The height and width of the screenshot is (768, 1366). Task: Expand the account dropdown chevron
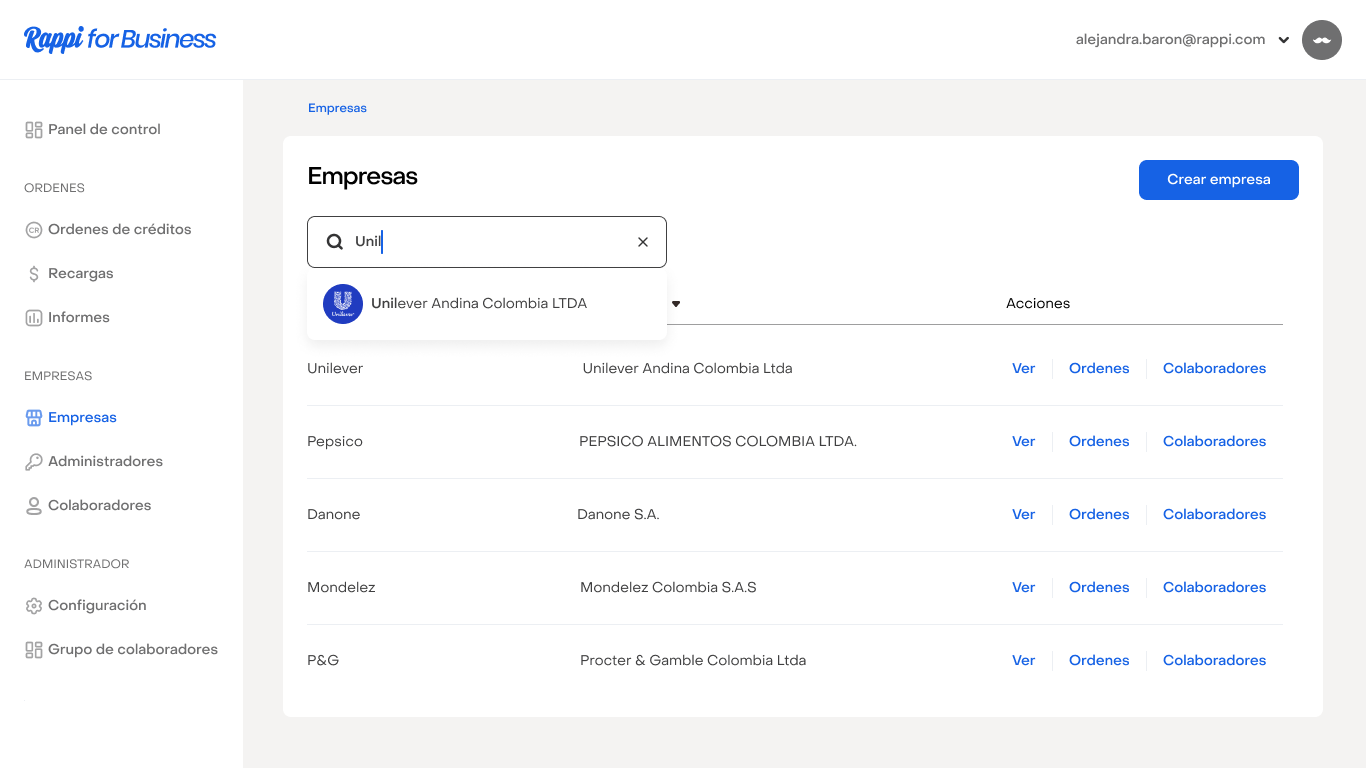point(1284,41)
